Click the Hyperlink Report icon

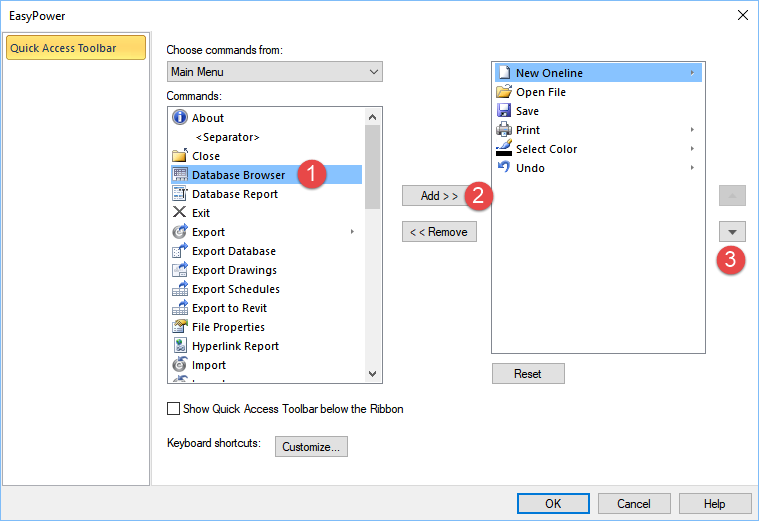[180, 346]
